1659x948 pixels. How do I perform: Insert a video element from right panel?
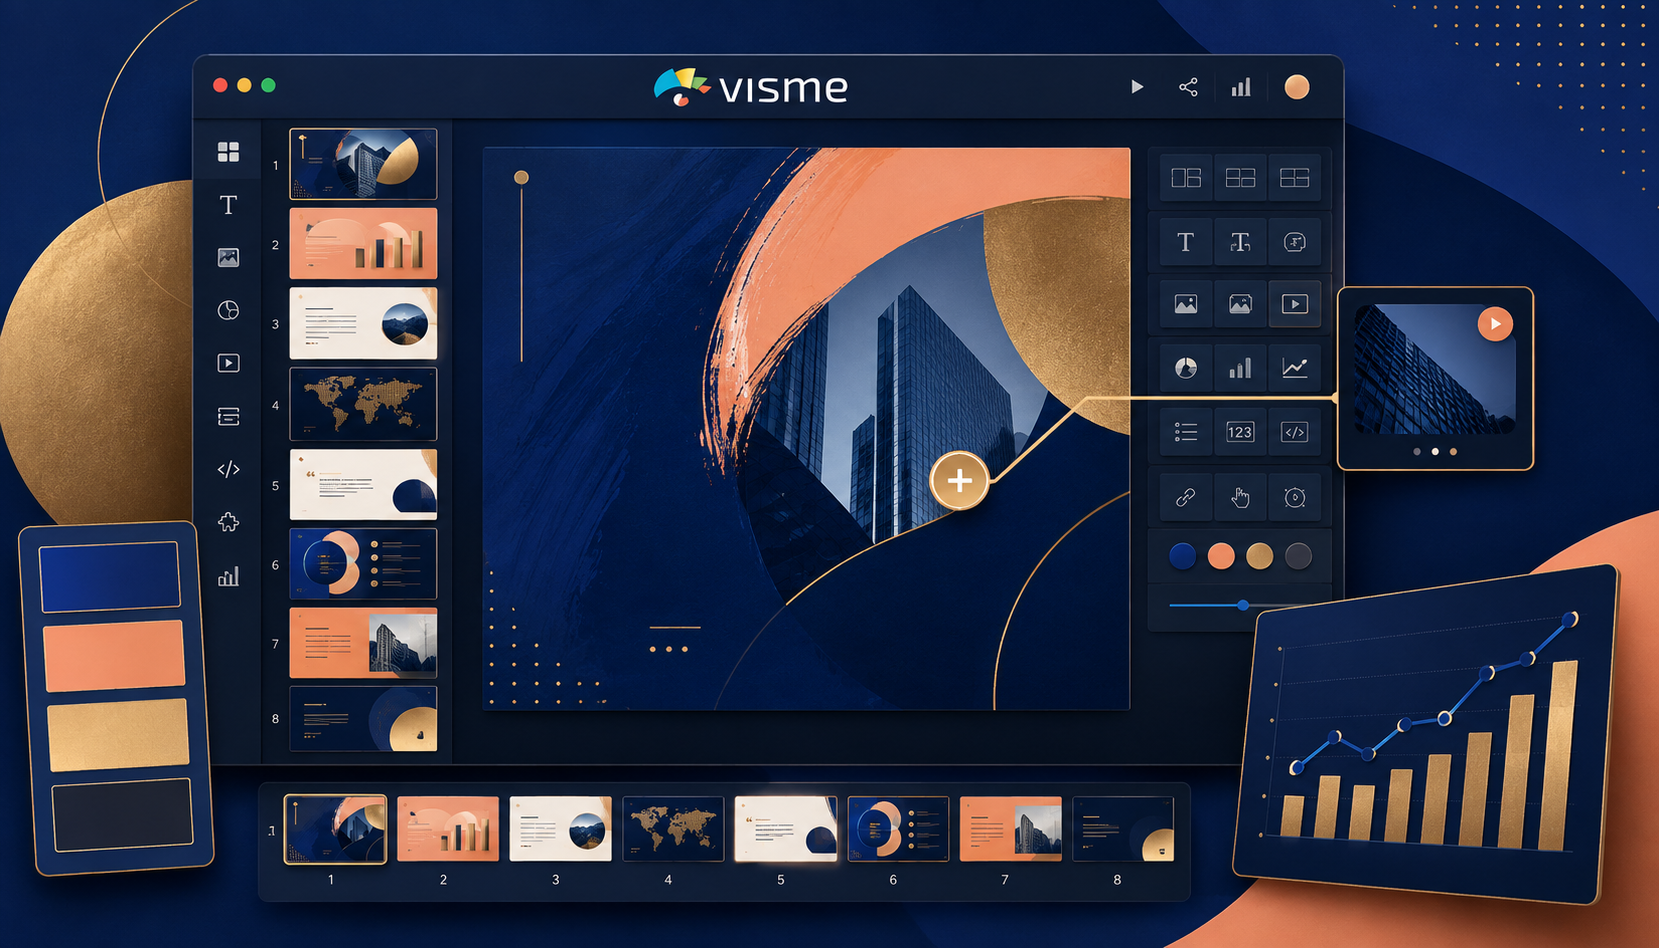tap(1295, 304)
